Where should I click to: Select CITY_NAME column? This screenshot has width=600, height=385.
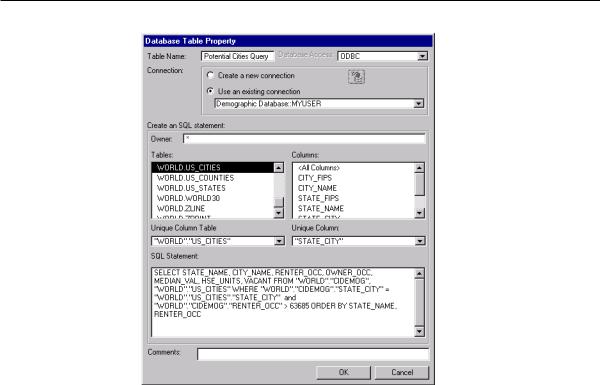pos(354,188)
